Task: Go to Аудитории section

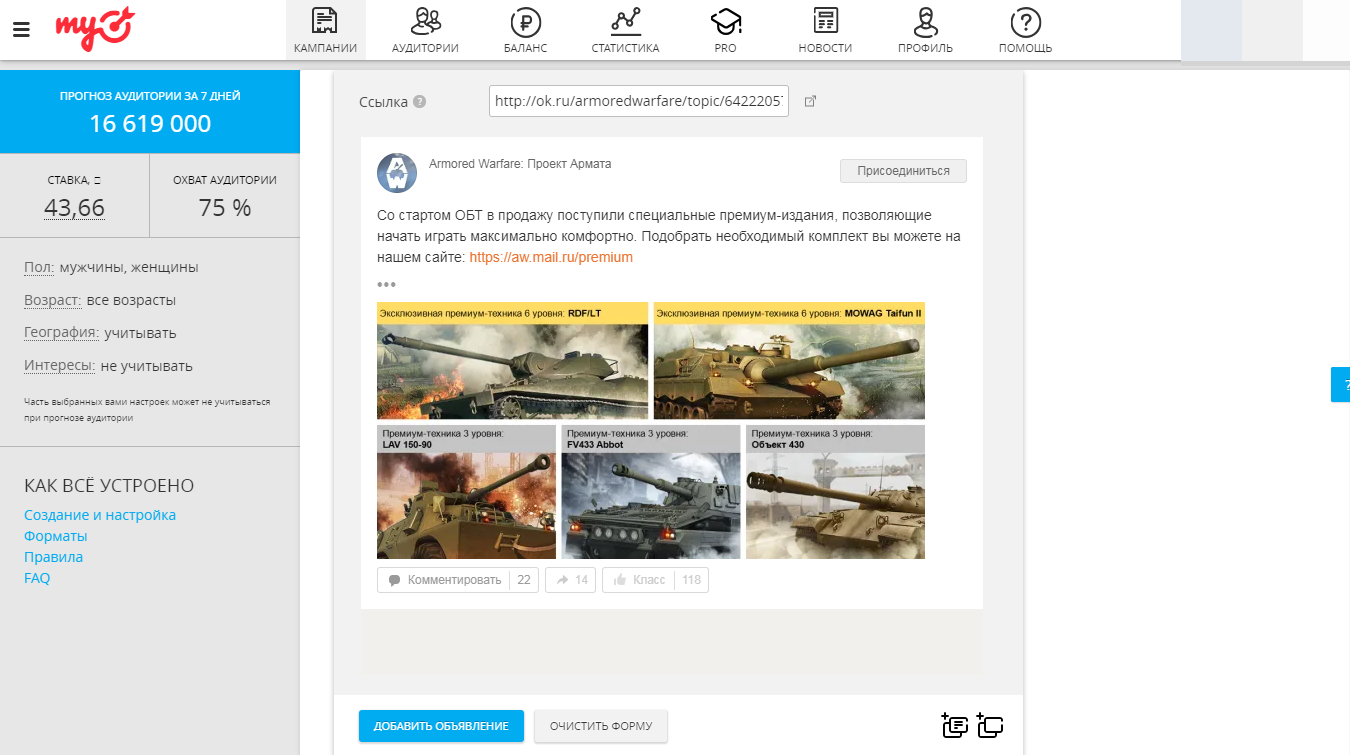Action: pos(425,30)
